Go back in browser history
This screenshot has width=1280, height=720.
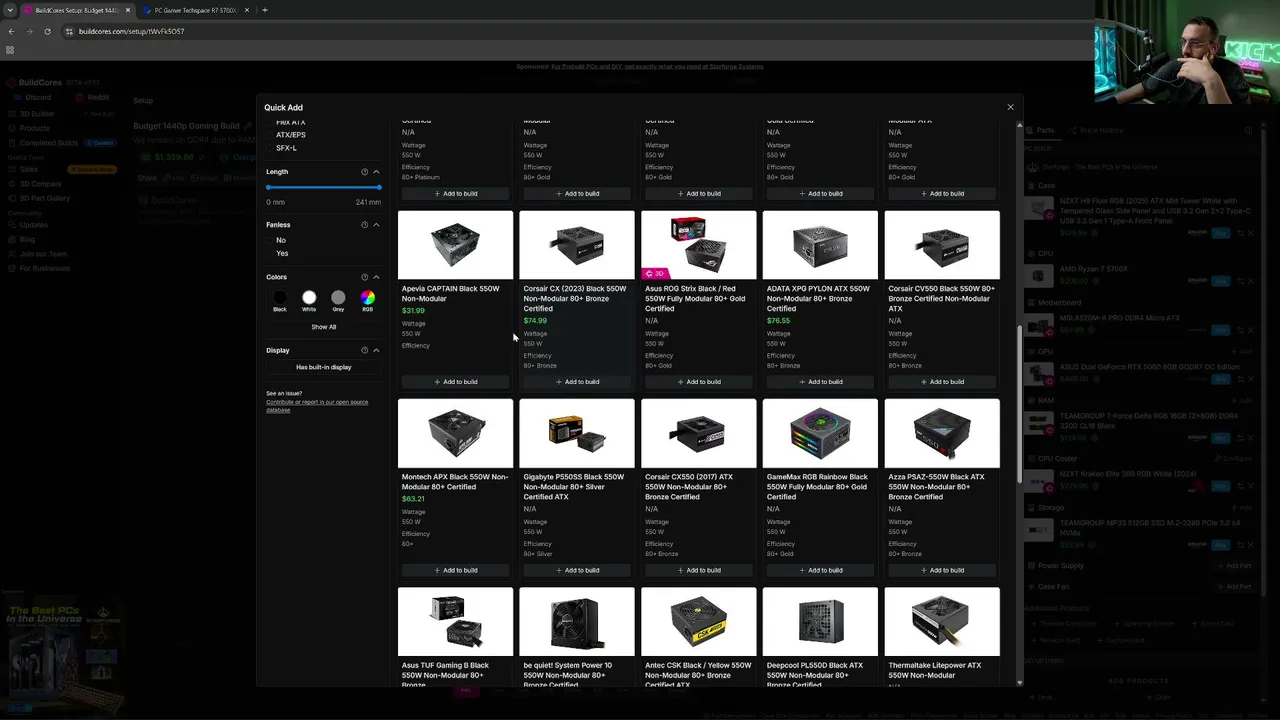tap(11, 31)
